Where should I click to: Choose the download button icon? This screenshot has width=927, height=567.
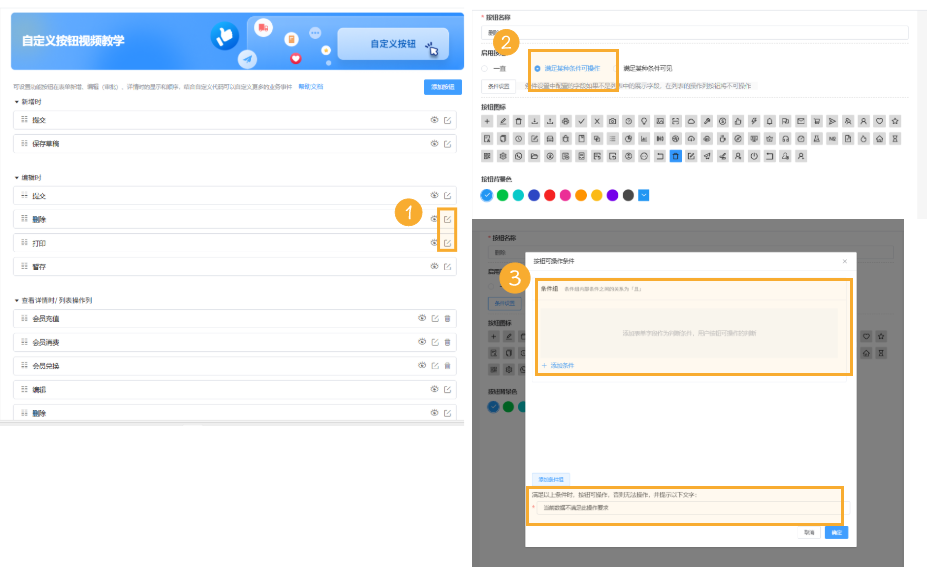(x=534, y=121)
